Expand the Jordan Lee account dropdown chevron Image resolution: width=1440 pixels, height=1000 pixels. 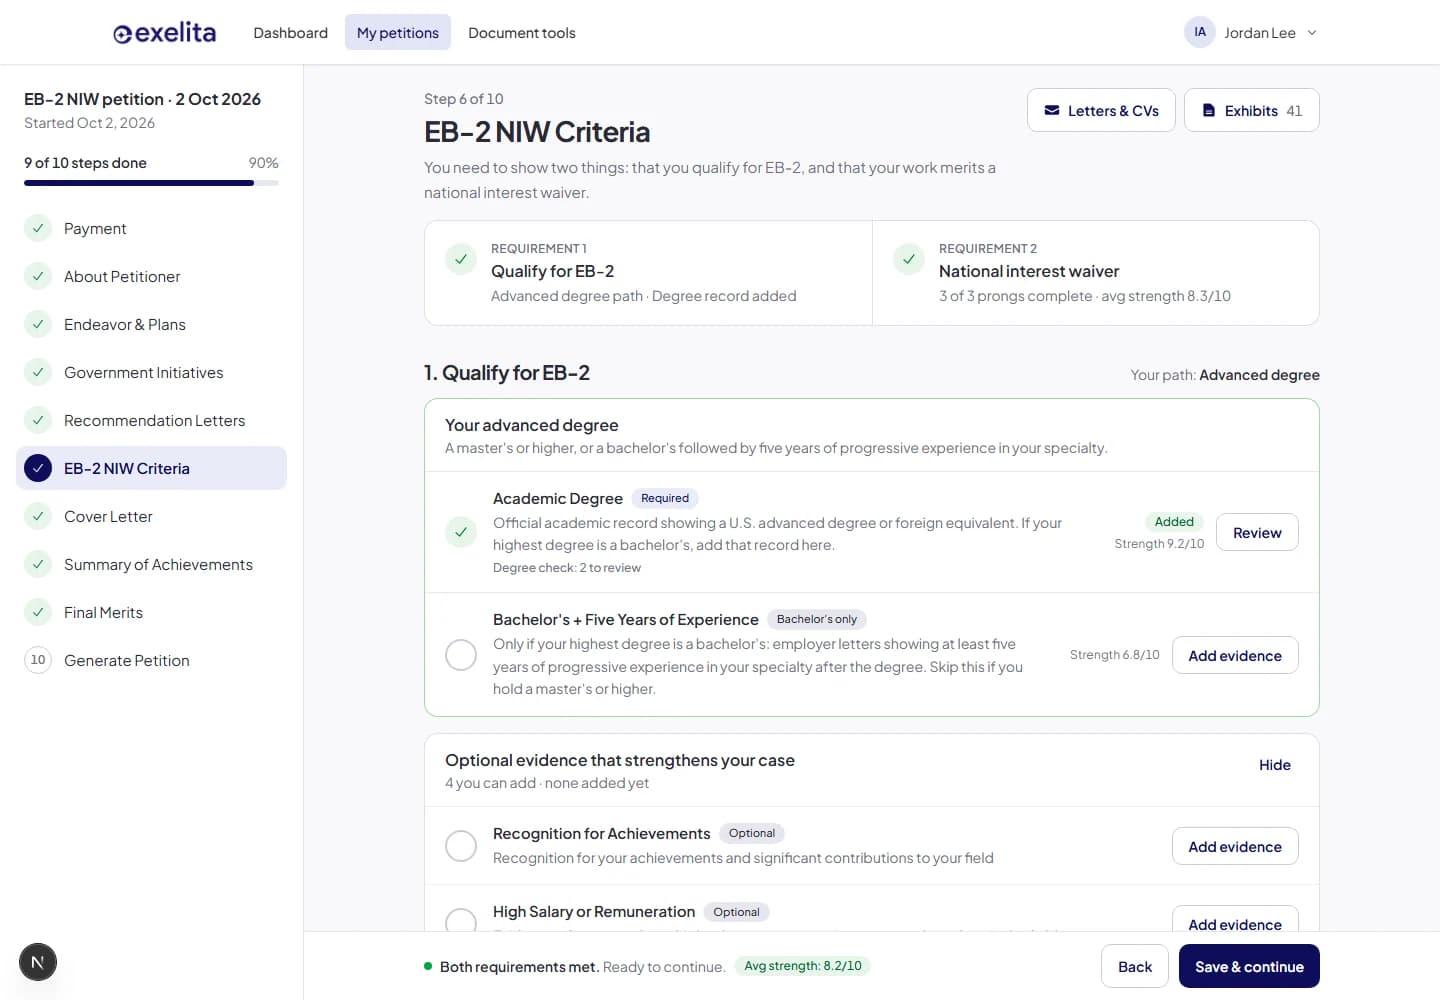coord(1312,33)
